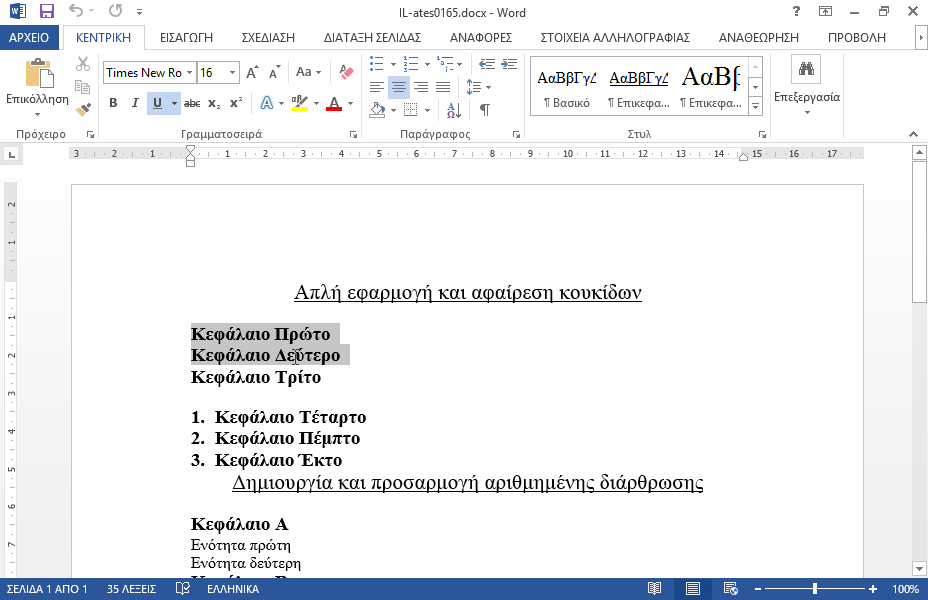The height and width of the screenshot is (600, 928).
Task: Cut the selection with the scissors icon
Action: 83,64
